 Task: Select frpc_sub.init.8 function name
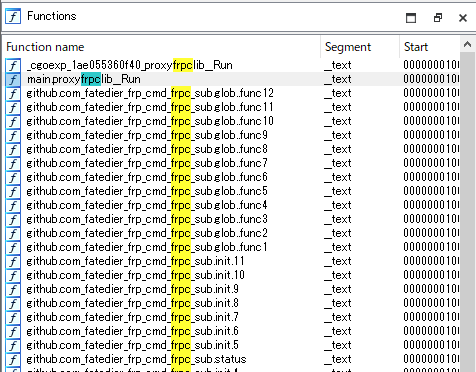tap(133, 303)
